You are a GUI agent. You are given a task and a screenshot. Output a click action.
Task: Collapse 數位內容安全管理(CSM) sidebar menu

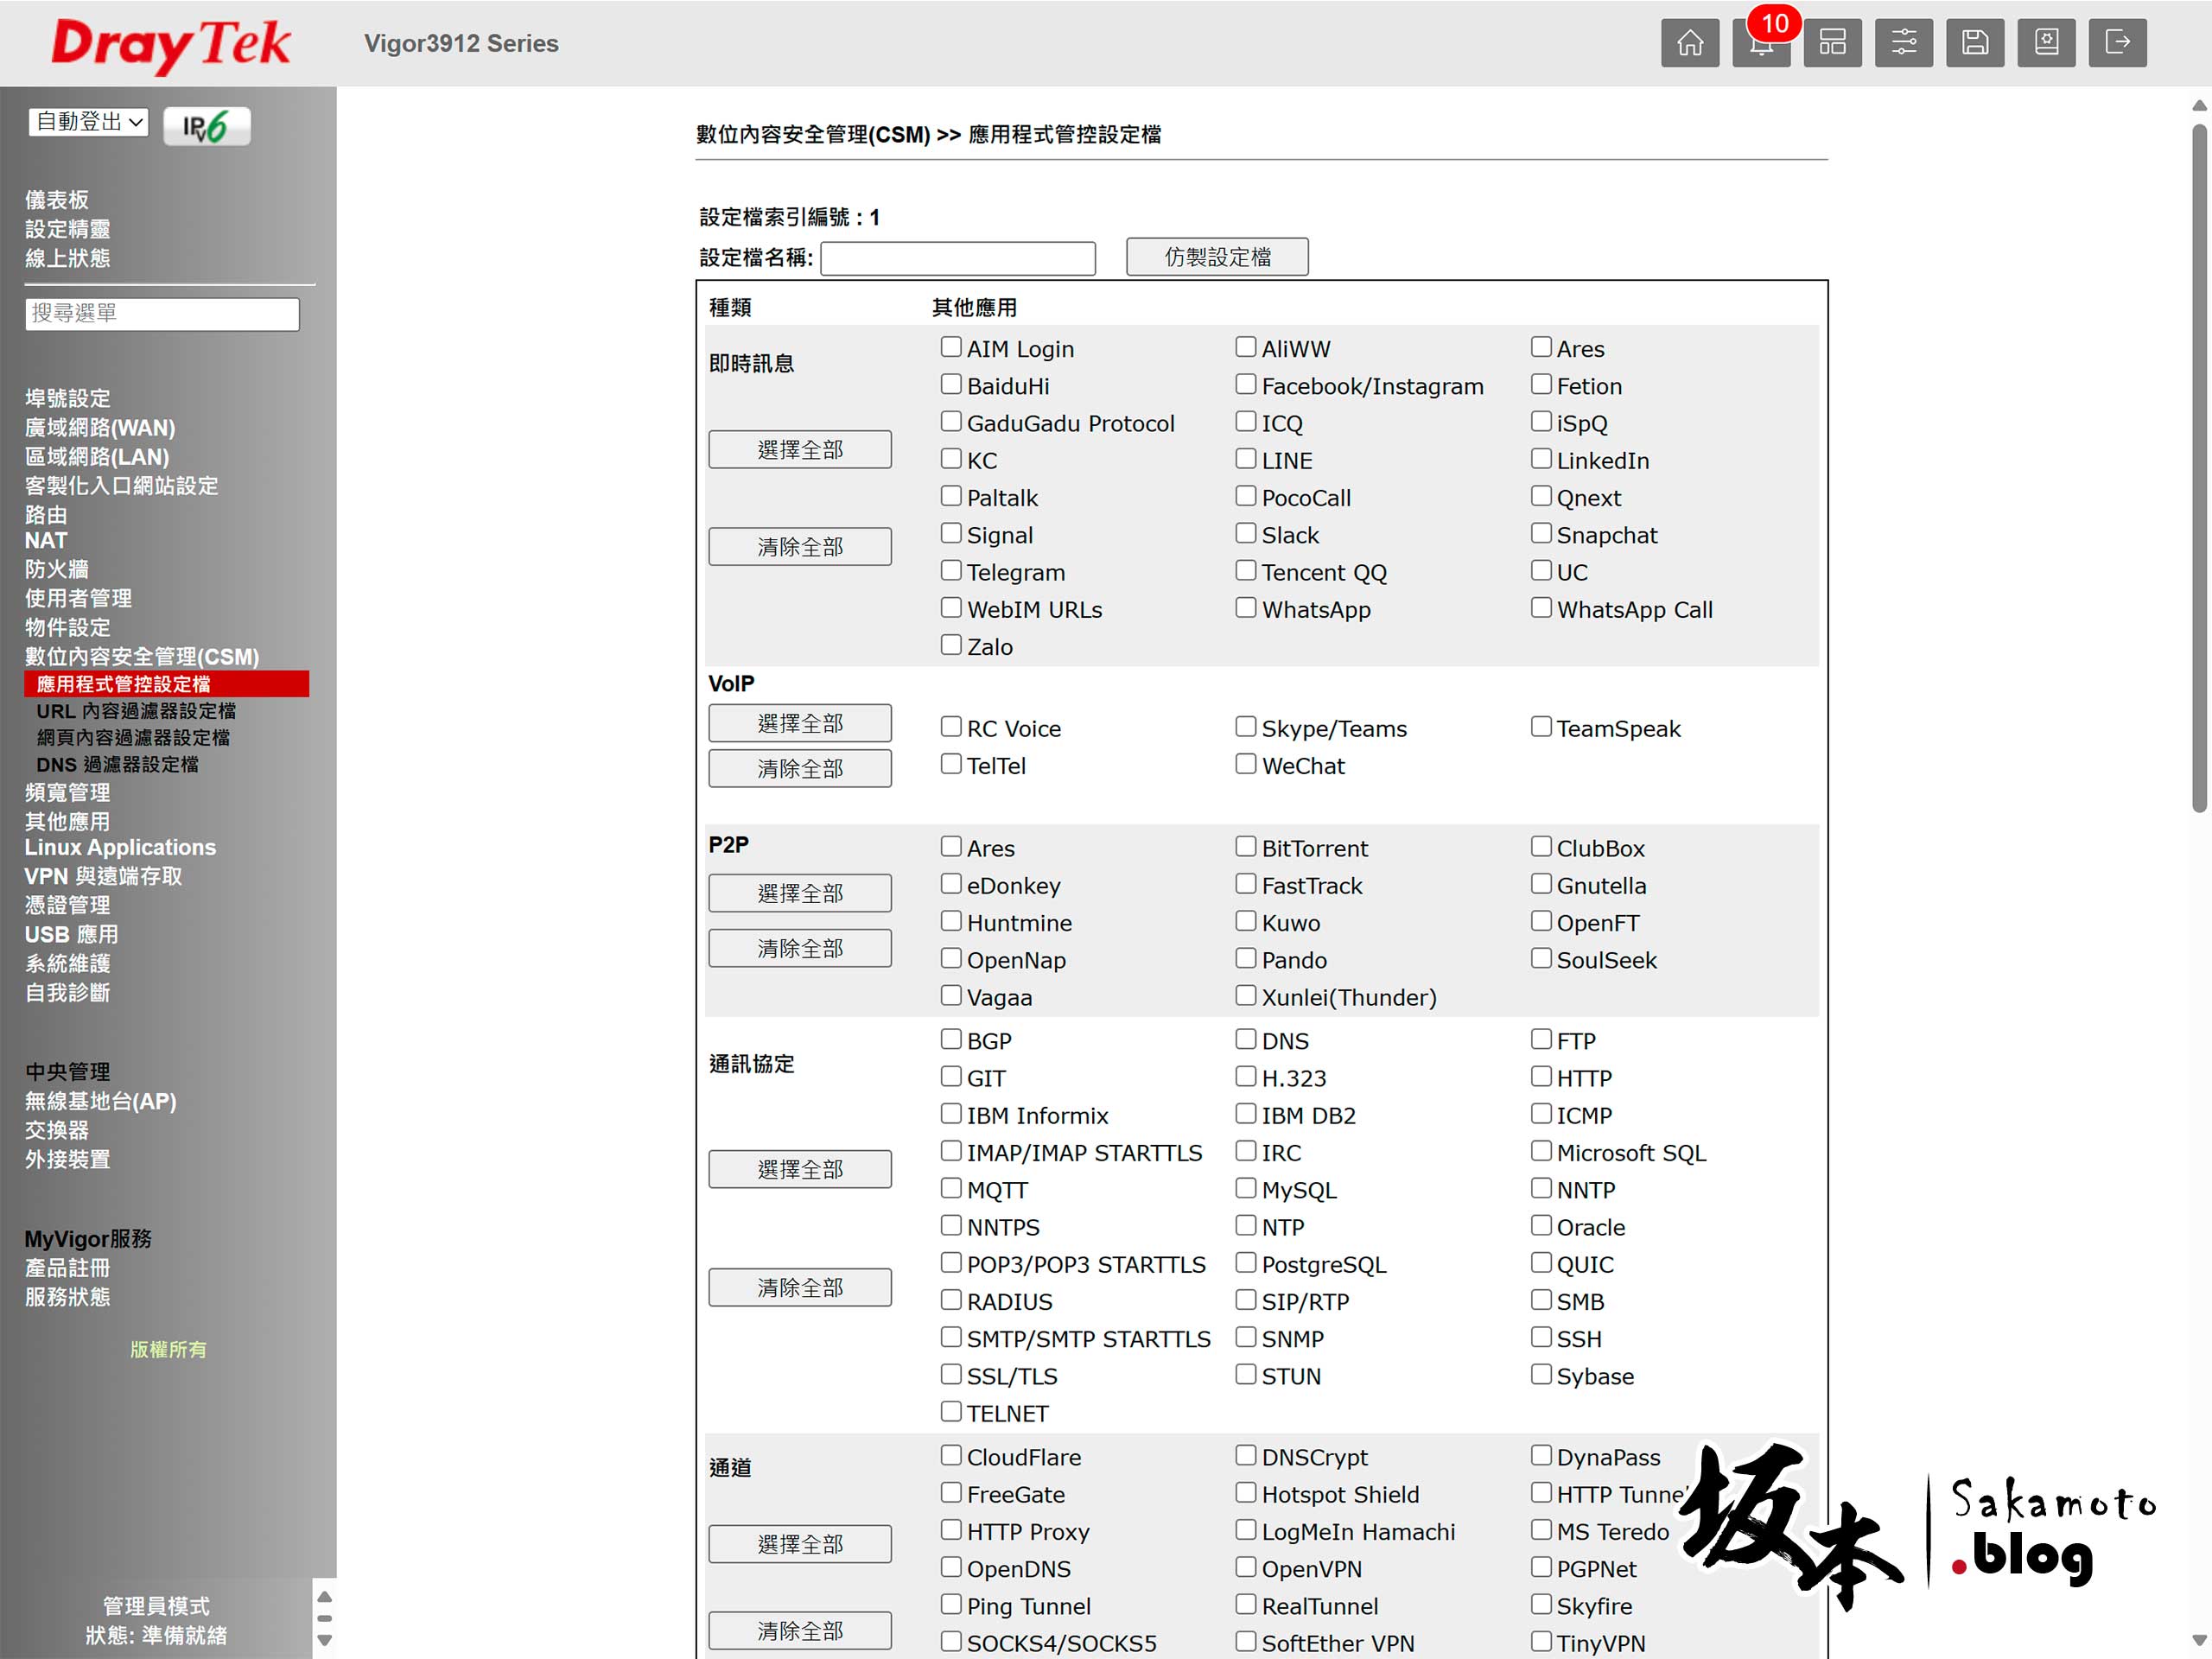pos(142,657)
